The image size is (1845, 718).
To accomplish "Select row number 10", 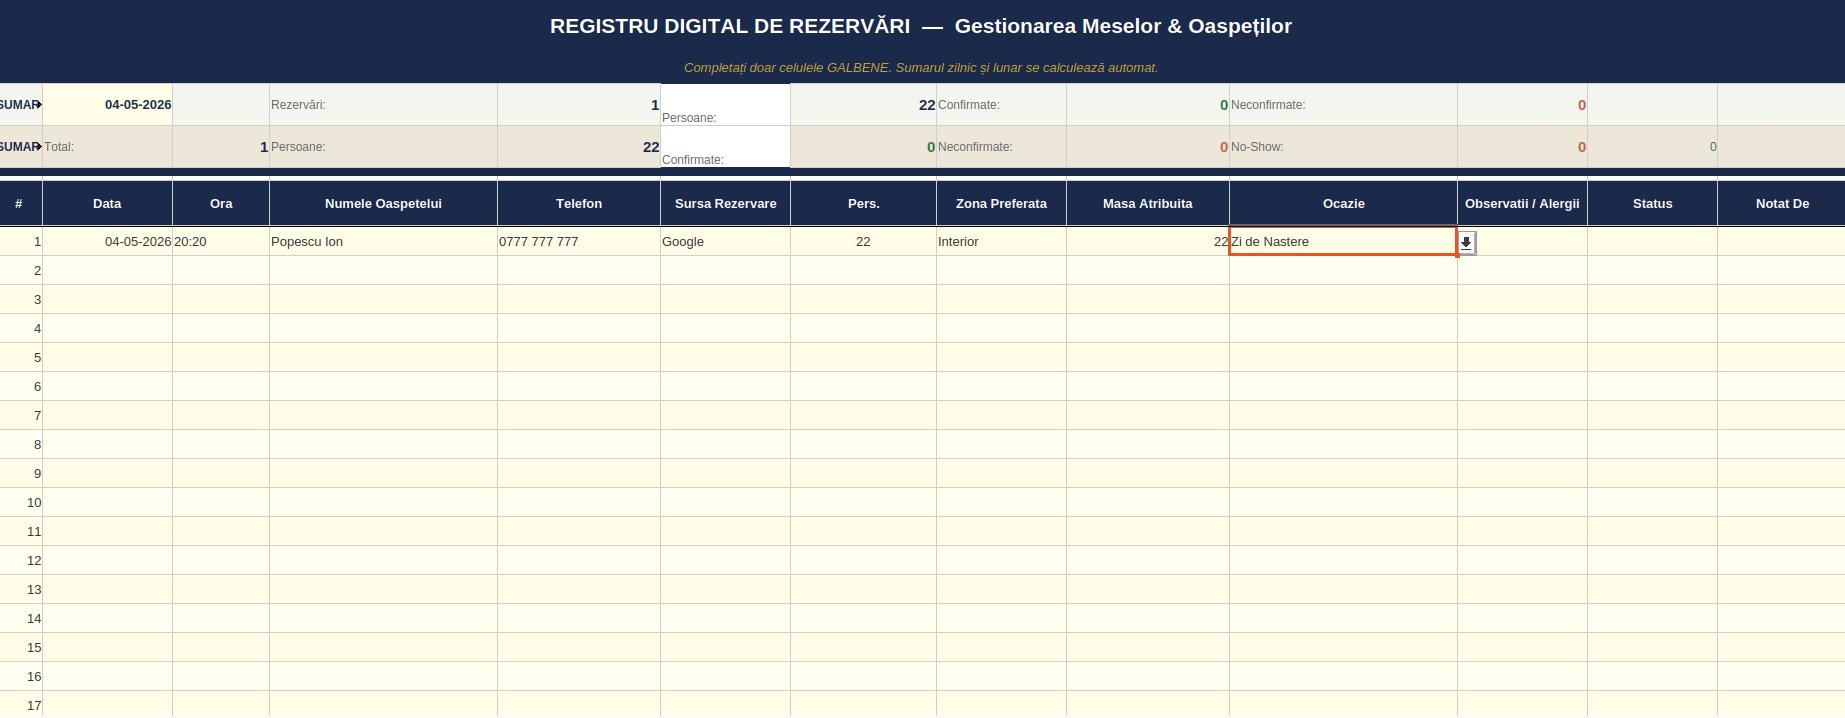I will 21,502.
